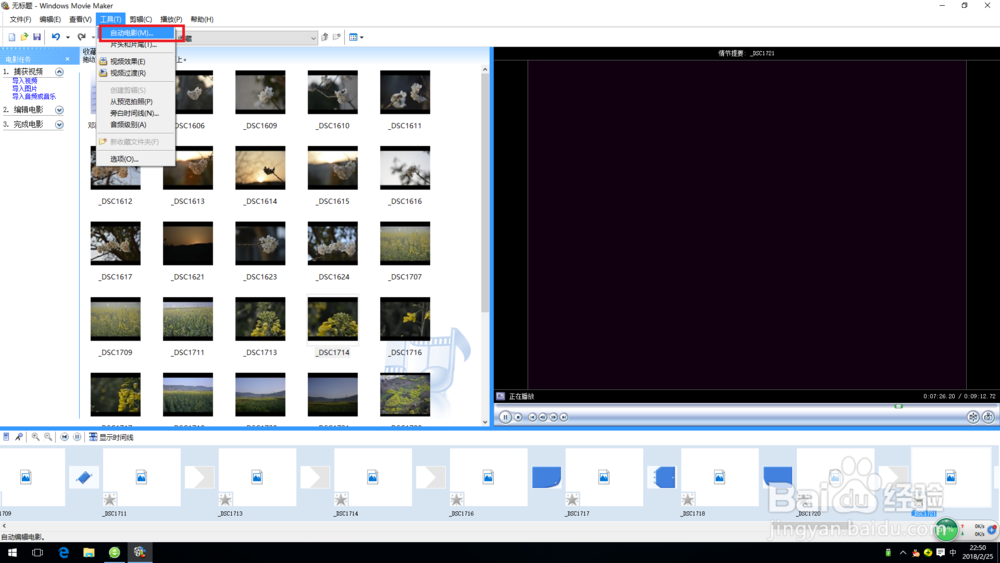Screen dimensions: 1000x563
Task: Click the Import audio or music link
Action: [34, 96]
